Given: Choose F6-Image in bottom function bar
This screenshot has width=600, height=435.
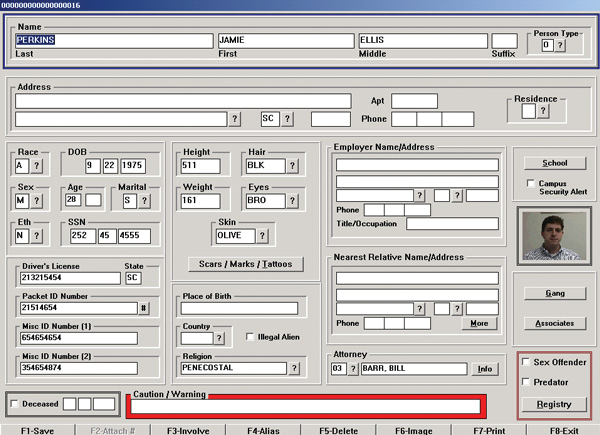Looking at the screenshot, I should (x=413, y=430).
